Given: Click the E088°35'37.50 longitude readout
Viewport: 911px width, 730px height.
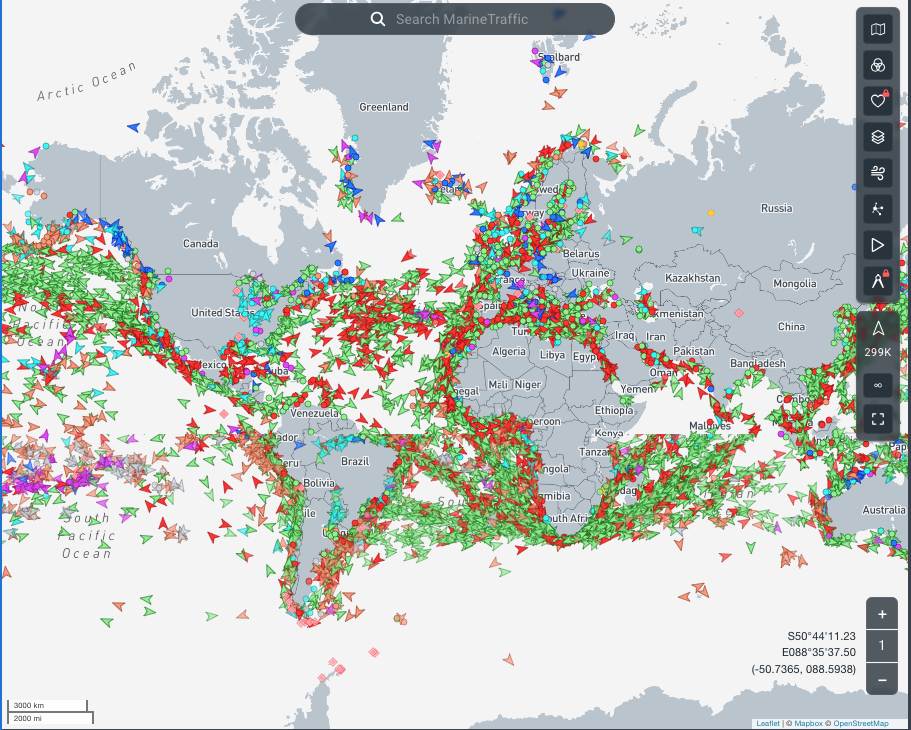Looking at the screenshot, I should 819,653.
